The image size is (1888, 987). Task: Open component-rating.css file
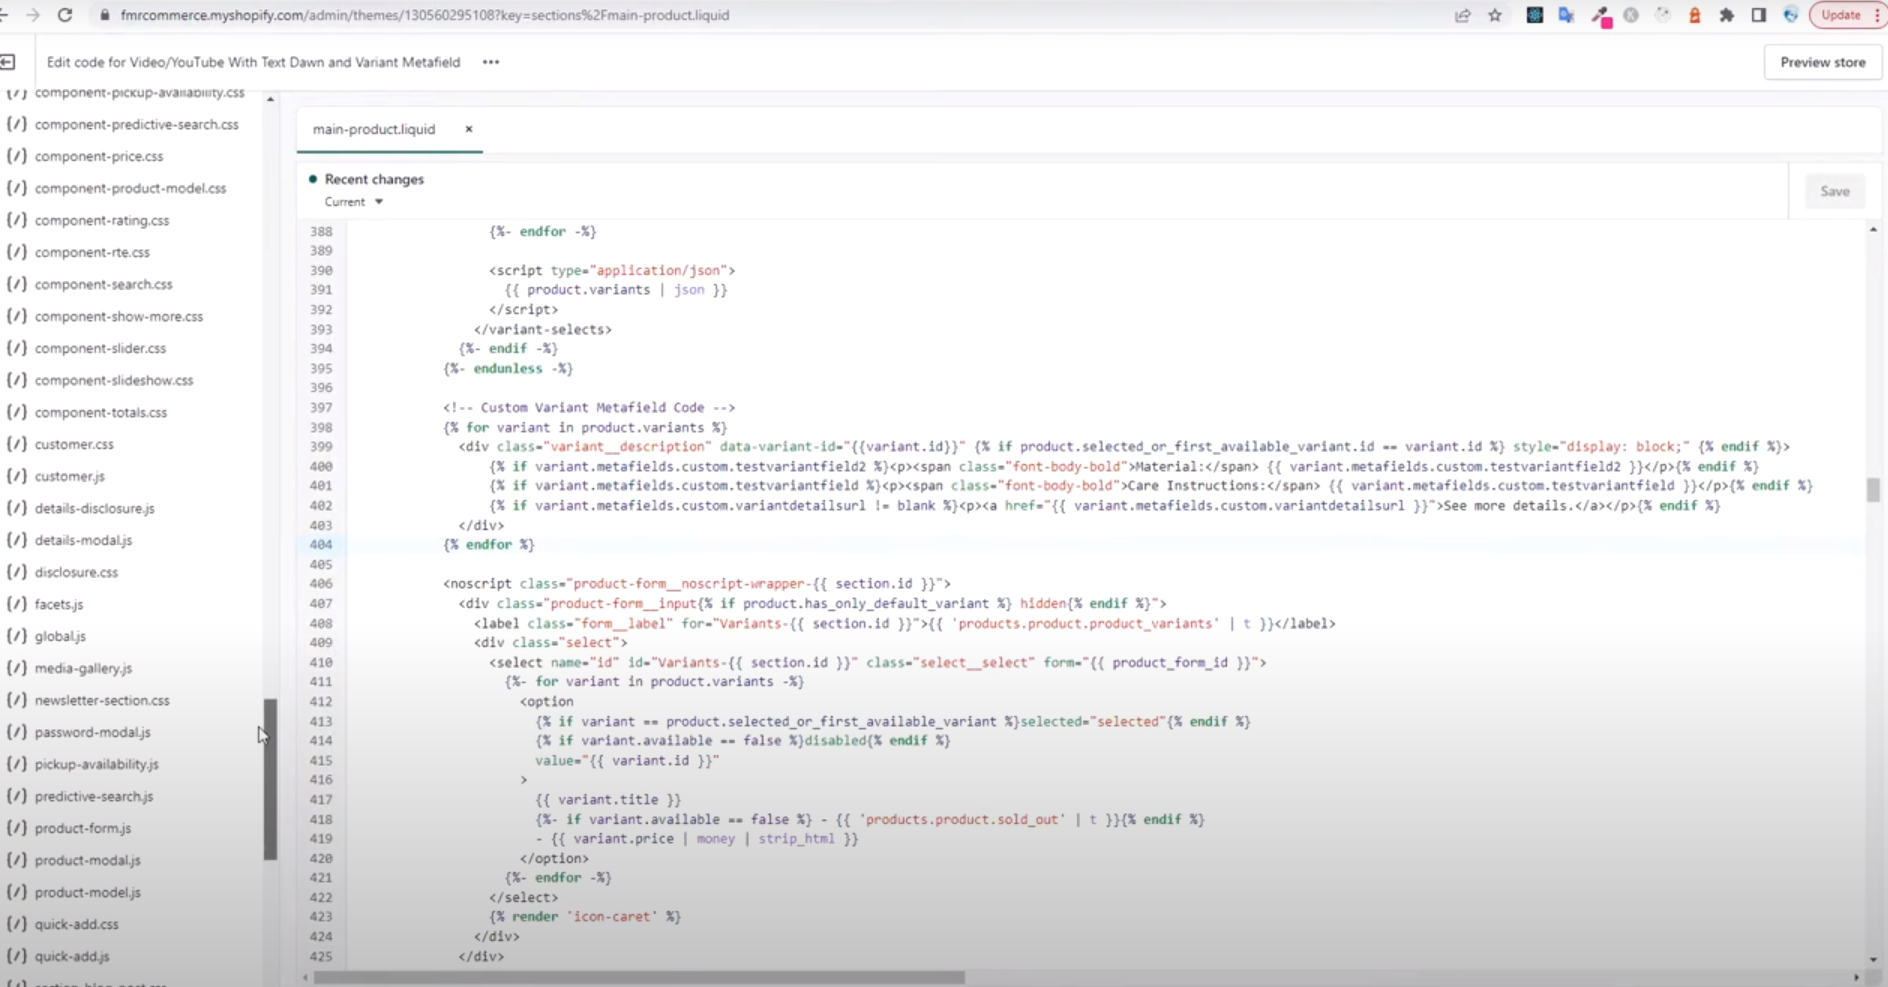tap(102, 220)
